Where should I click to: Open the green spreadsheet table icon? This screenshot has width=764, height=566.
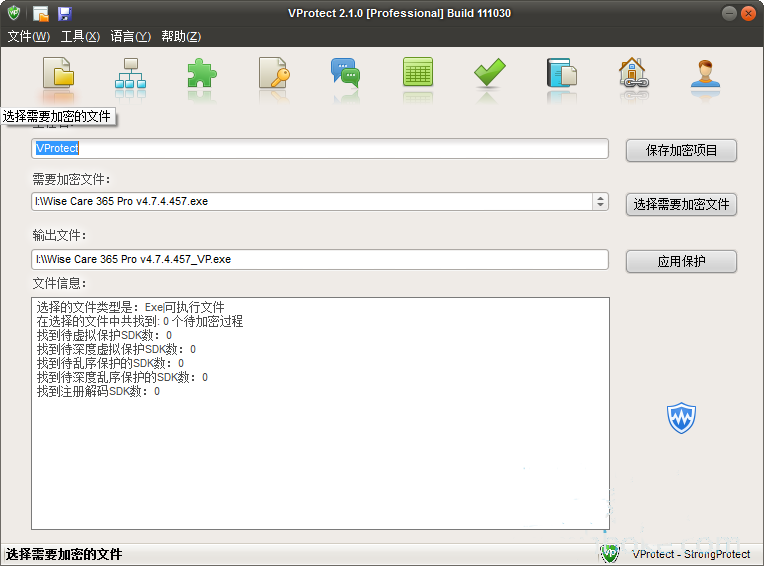coord(417,73)
